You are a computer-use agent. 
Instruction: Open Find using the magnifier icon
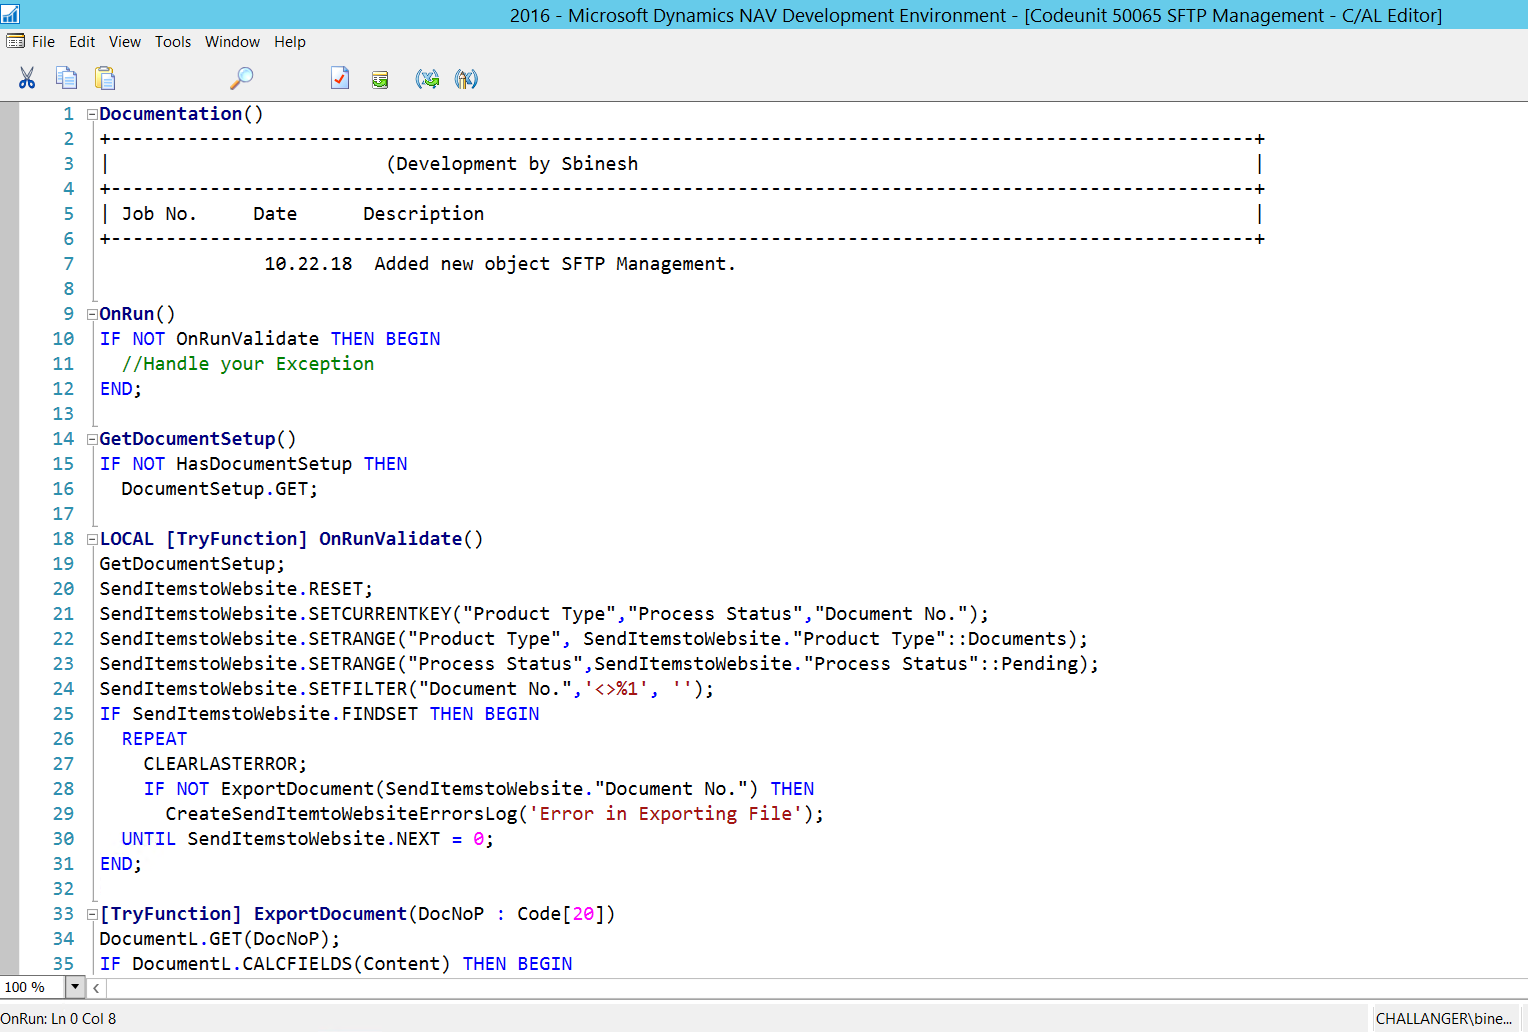click(x=241, y=78)
